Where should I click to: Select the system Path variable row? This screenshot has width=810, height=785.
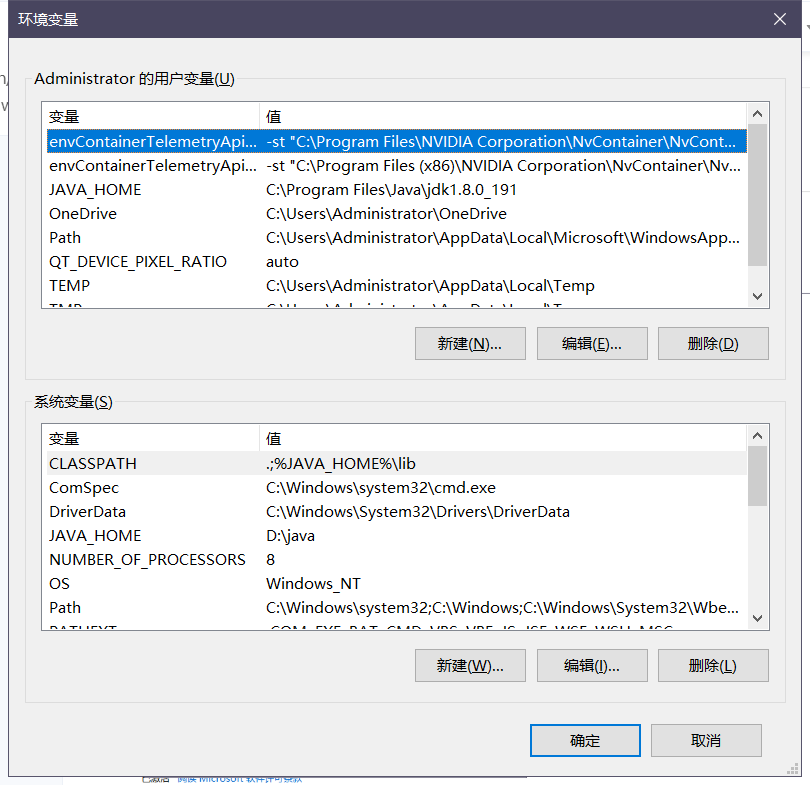[397, 607]
